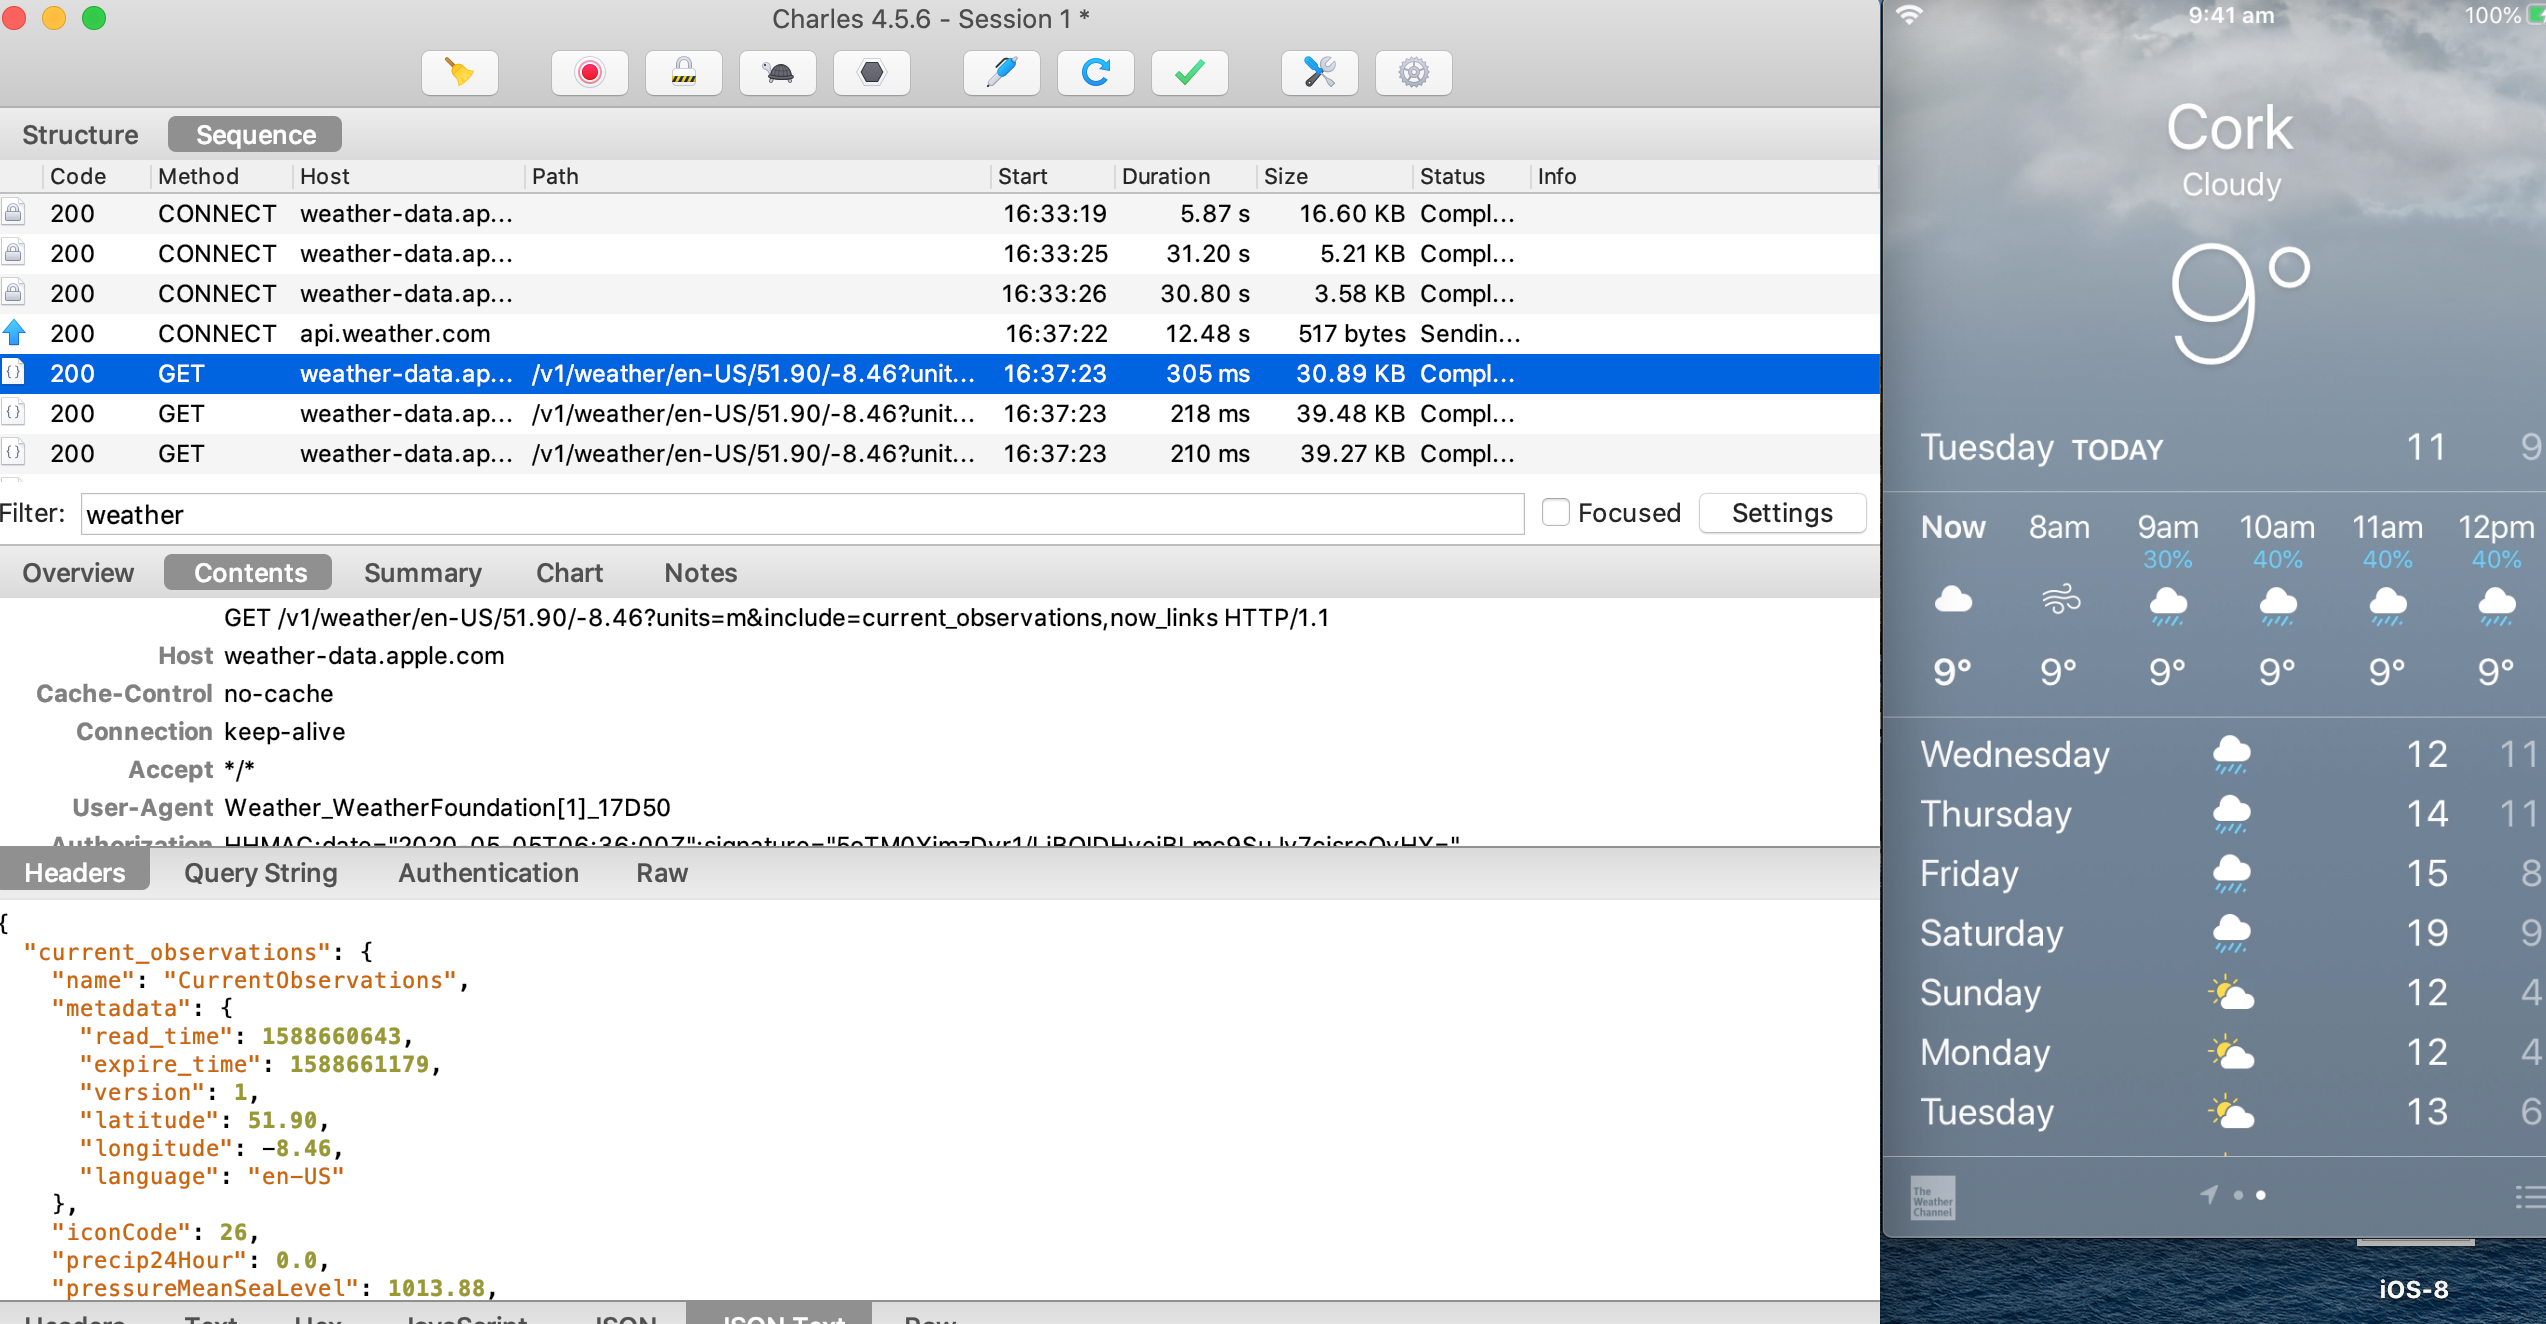Open The Weather Channel logo link
Image resolution: width=2546 pixels, height=1324 pixels.
pyautogui.click(x=1932, y=1197)
